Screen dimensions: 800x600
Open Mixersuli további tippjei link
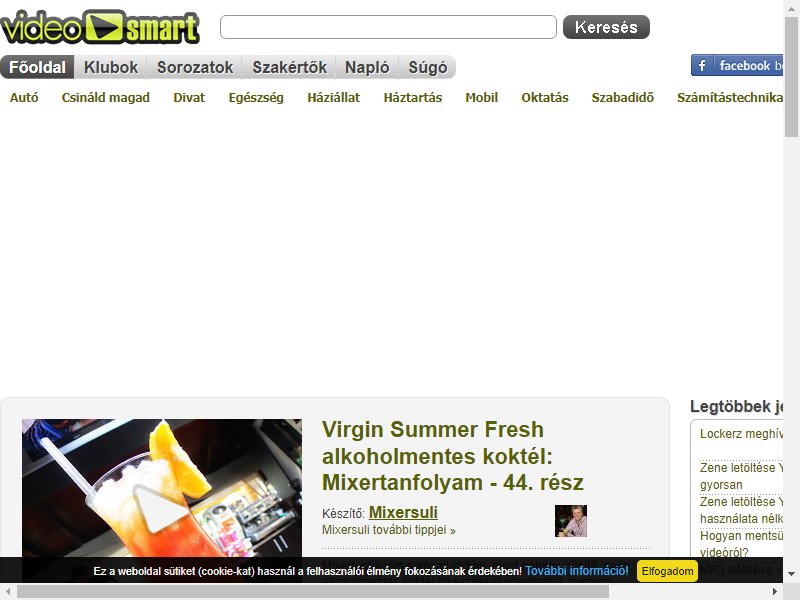[389, 530]
